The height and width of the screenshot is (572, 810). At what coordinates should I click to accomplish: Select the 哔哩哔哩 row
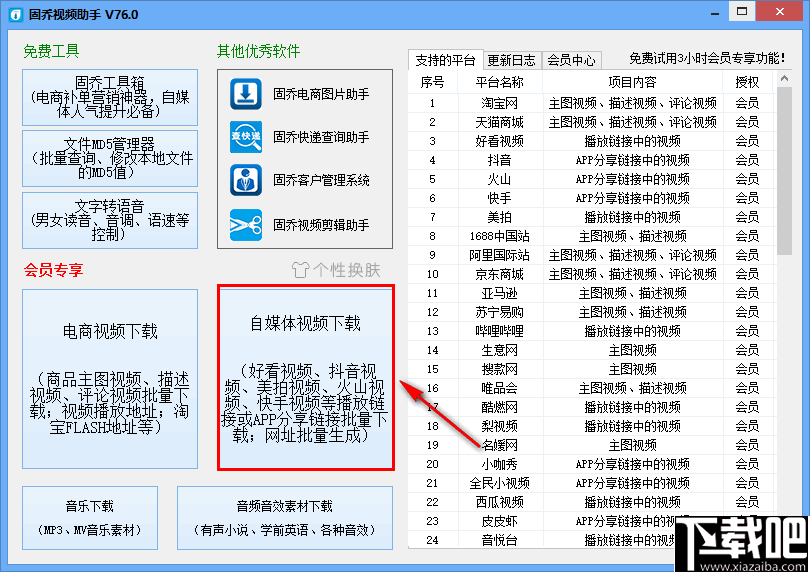coord(592,331)
